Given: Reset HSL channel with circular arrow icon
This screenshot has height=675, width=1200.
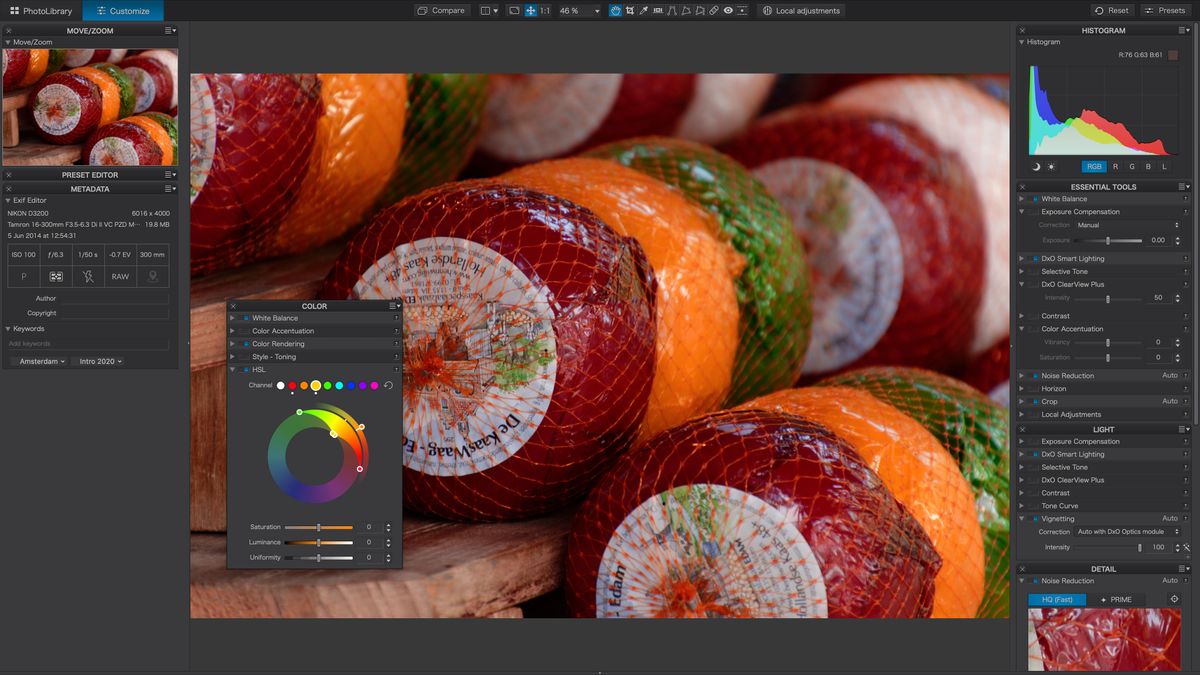Looking at the screenshot, I should [x=388, y=385].
